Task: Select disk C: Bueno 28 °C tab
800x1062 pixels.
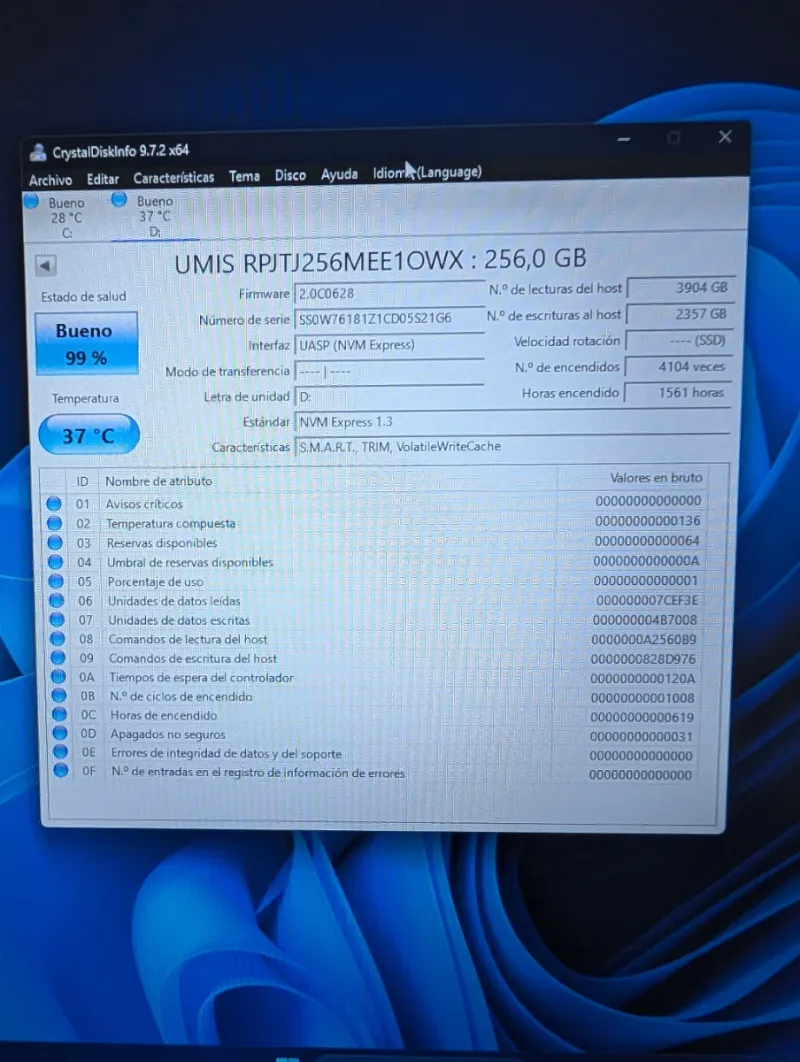Action: (60, 217)
